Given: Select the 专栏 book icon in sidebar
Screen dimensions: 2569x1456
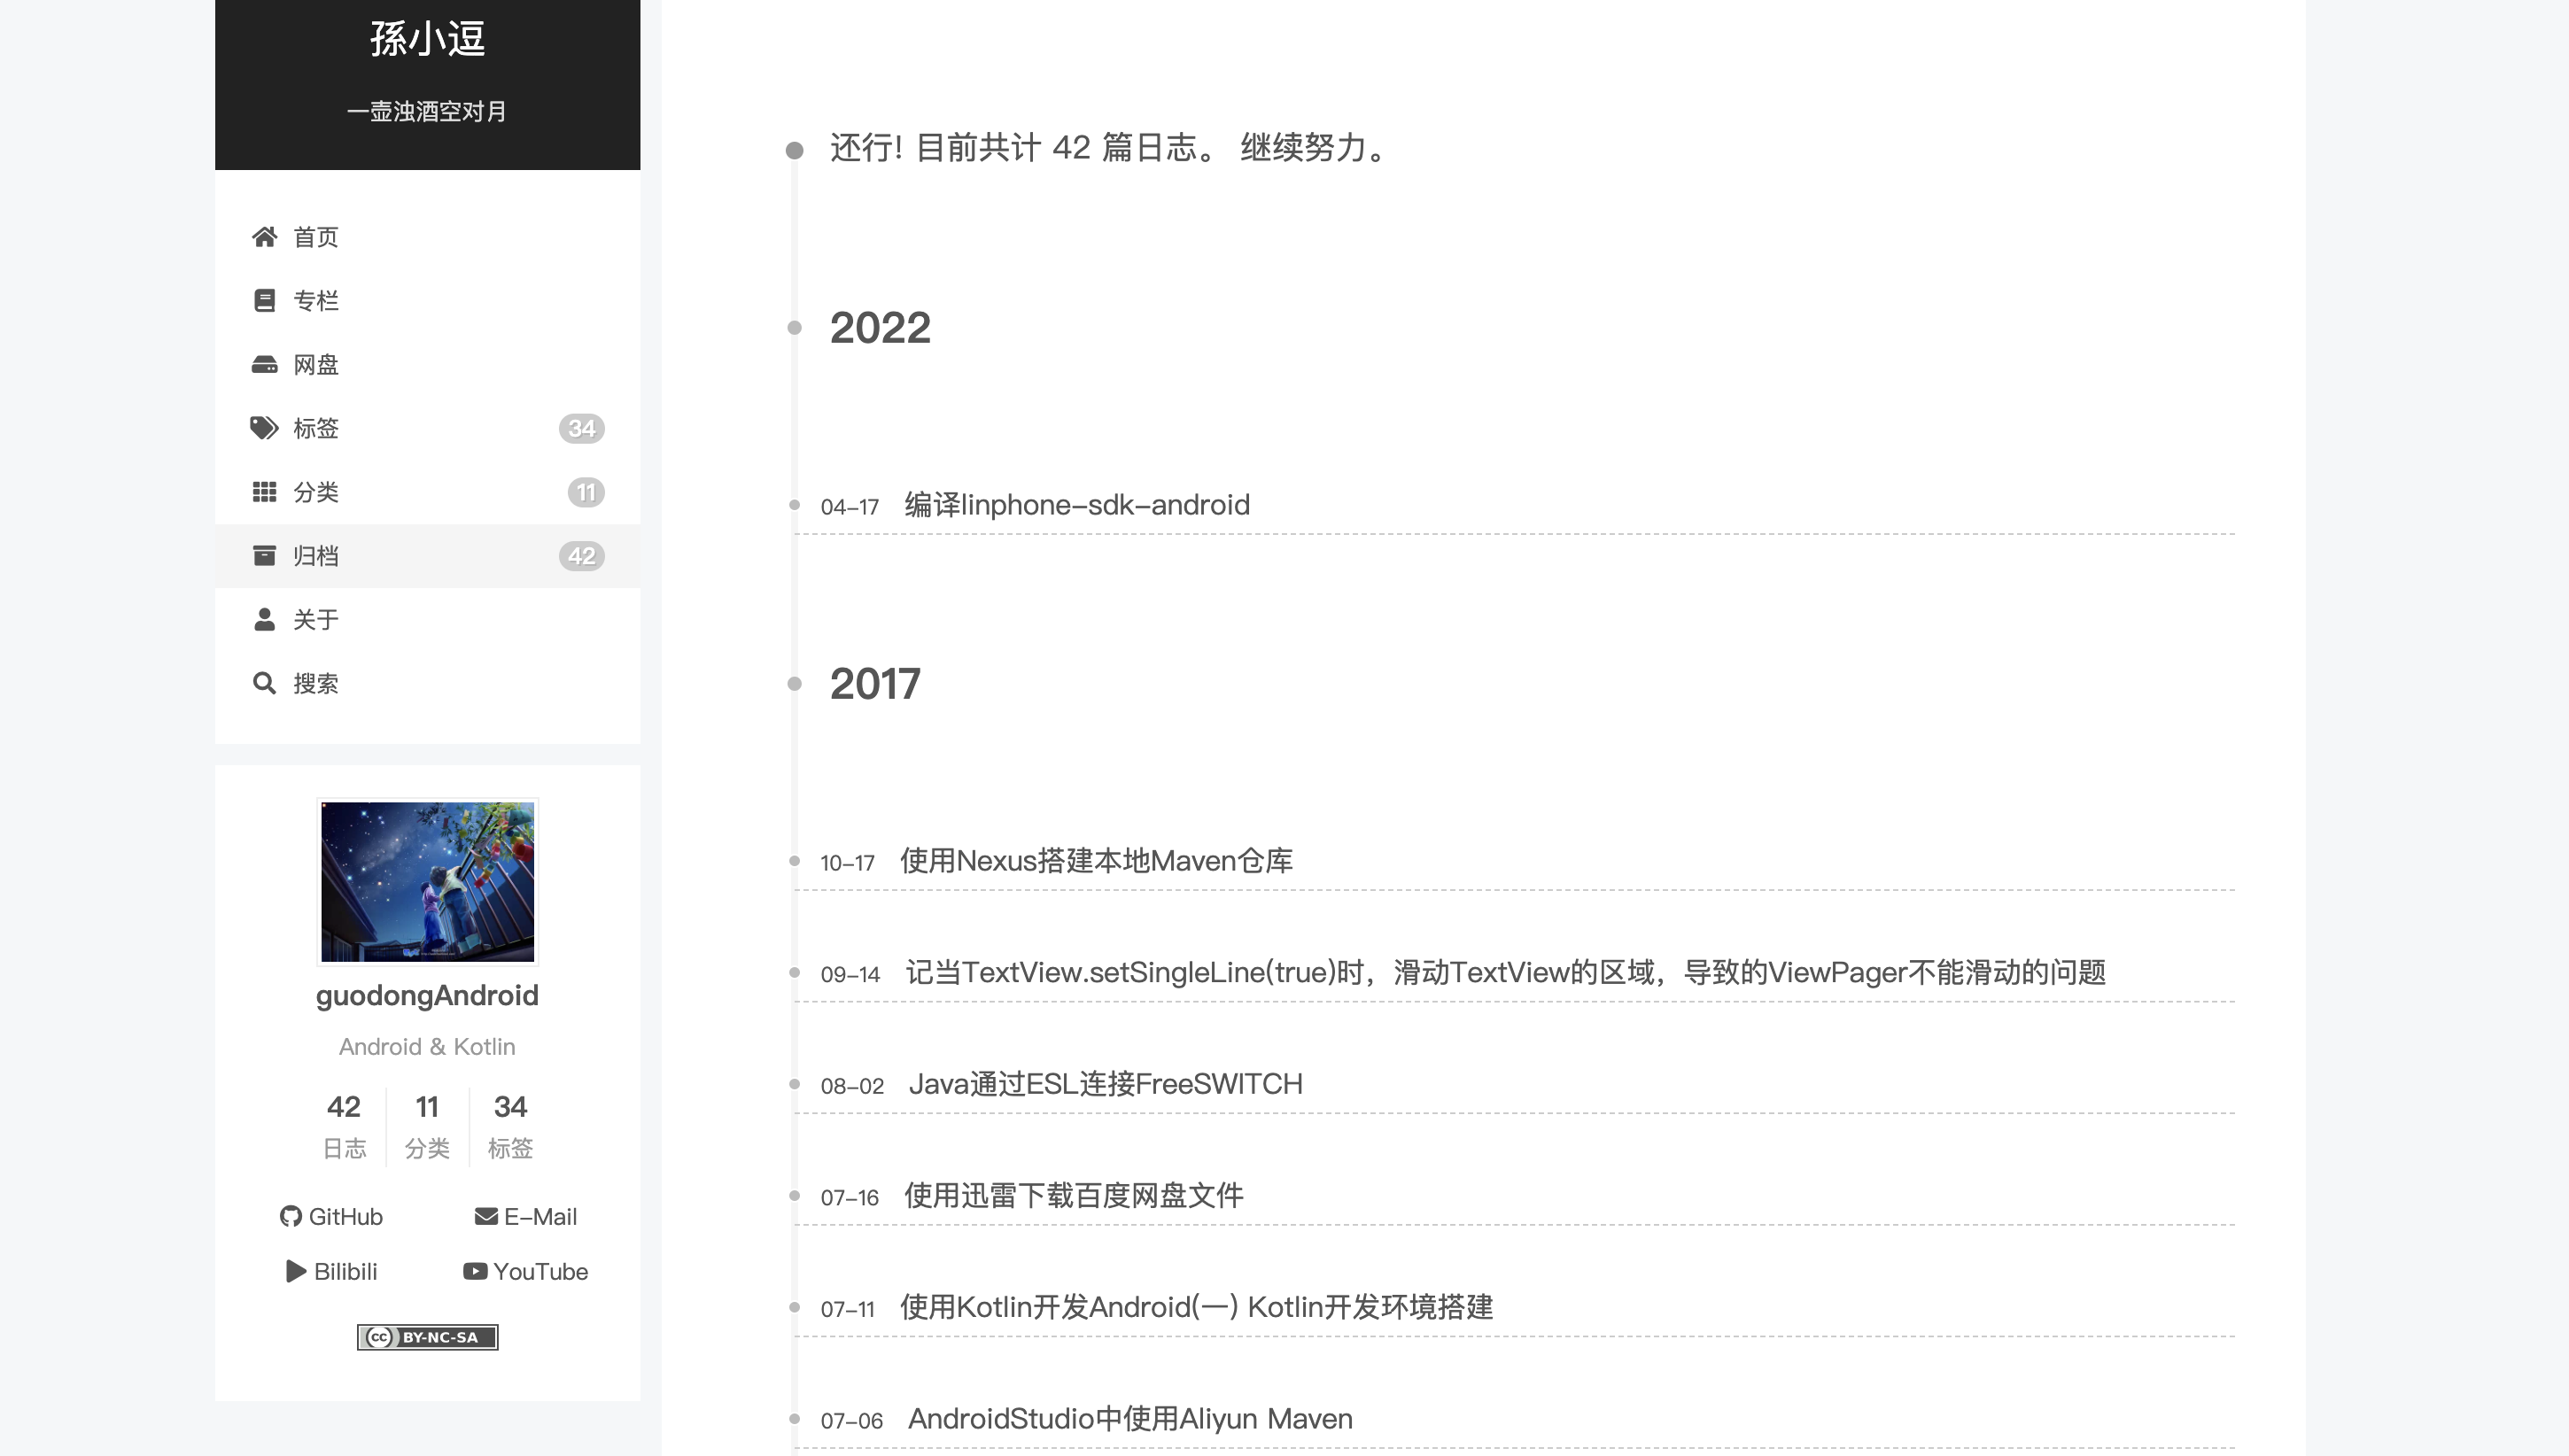Looking at the screenshot, I should click(265, 300).
